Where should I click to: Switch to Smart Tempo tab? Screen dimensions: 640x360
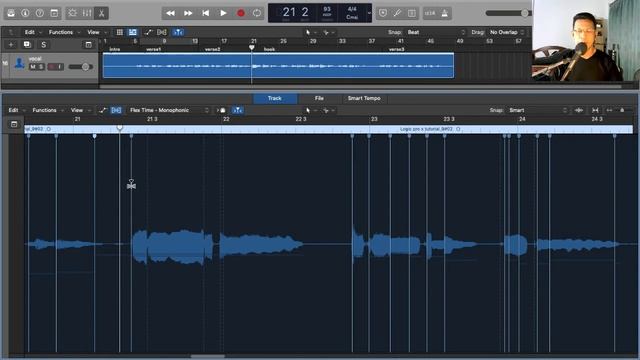(x=364, y=98)
